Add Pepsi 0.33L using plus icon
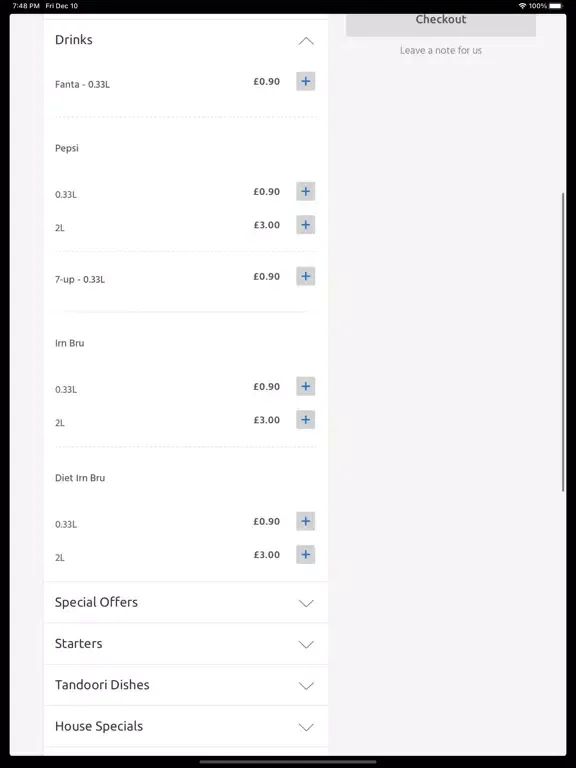576x768 pixels. click(305, 192)
